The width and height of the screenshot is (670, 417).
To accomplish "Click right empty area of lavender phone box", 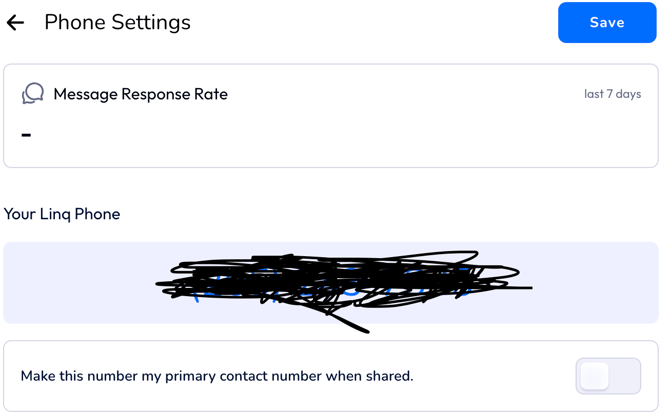I will pyautogui.click(x=600, y=283).
